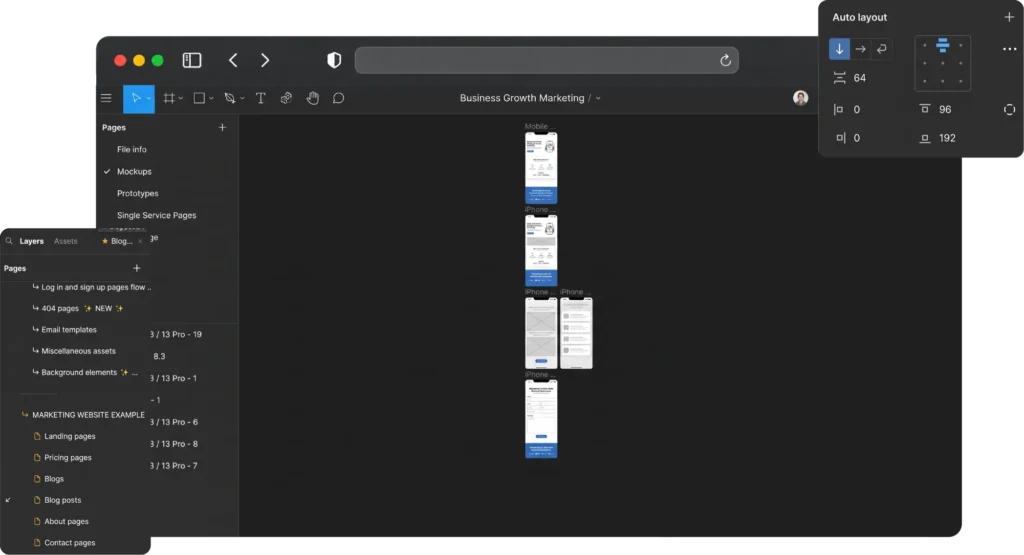Screen dimensions: 1024x555
Task: Click the Business Growth Marketing title
Action: pos(522,98)
